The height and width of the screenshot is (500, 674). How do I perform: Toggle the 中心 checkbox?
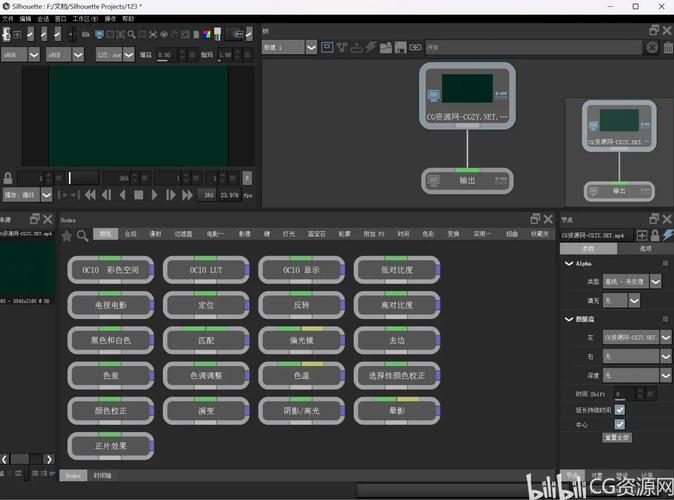[619, 424]
